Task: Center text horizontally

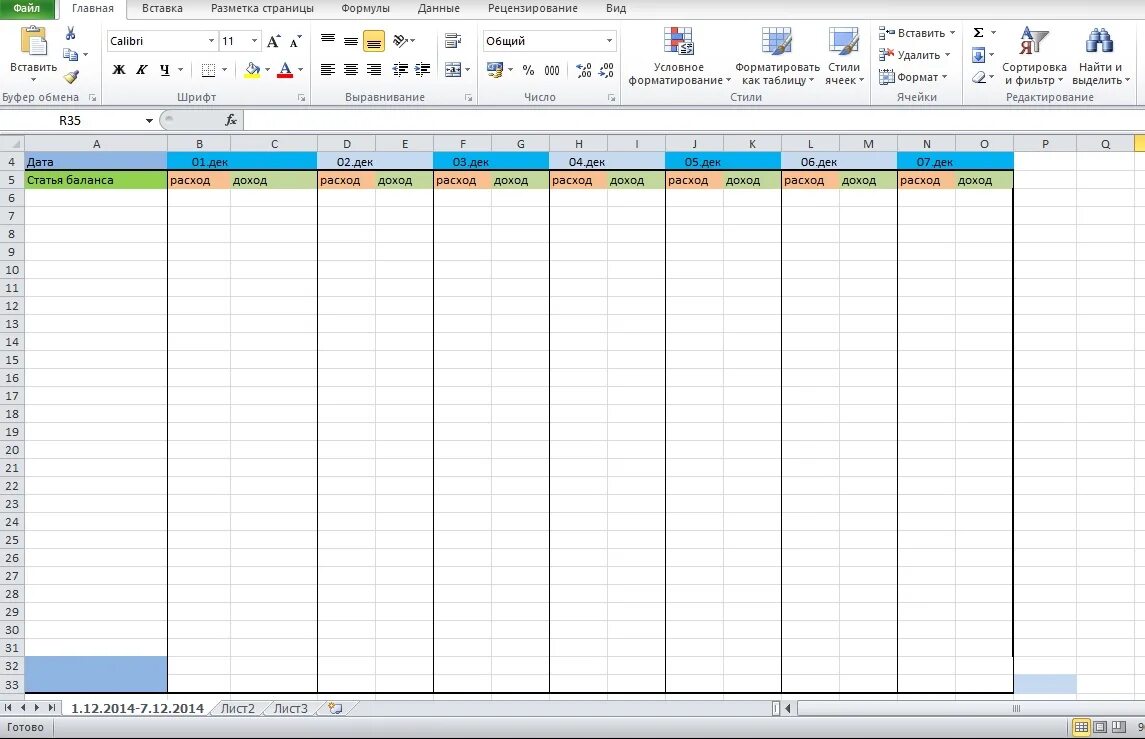Action: pyautogui.click(x=351, y=70)
